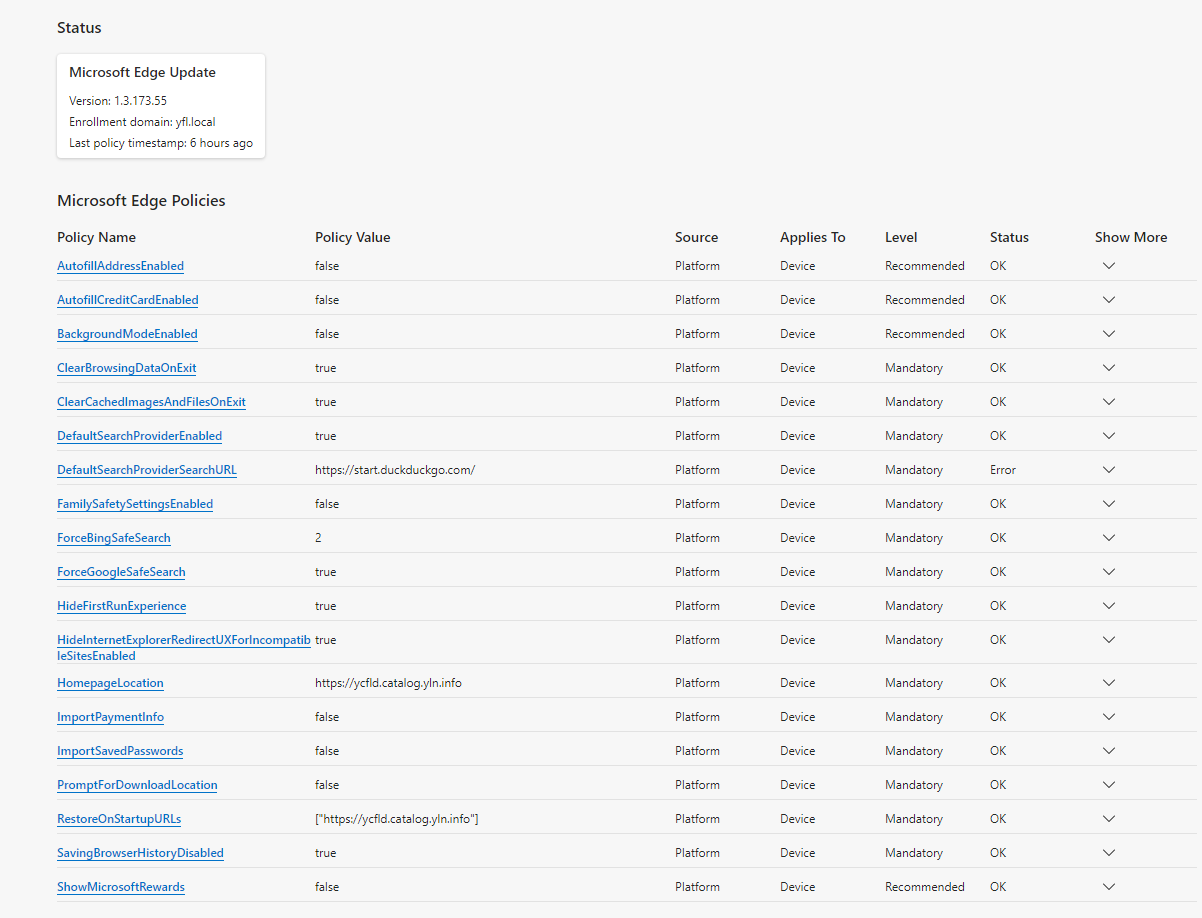
Task: Expand Show More for HomepageLocation
Action: click(x=1108, y=683)
